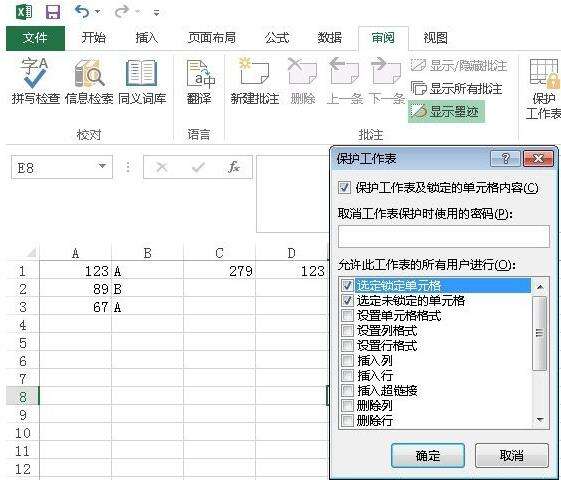The height and width of the screenshot is (480, 561).
Task: Confirm with the 确定 button
Action: (428, 455)
